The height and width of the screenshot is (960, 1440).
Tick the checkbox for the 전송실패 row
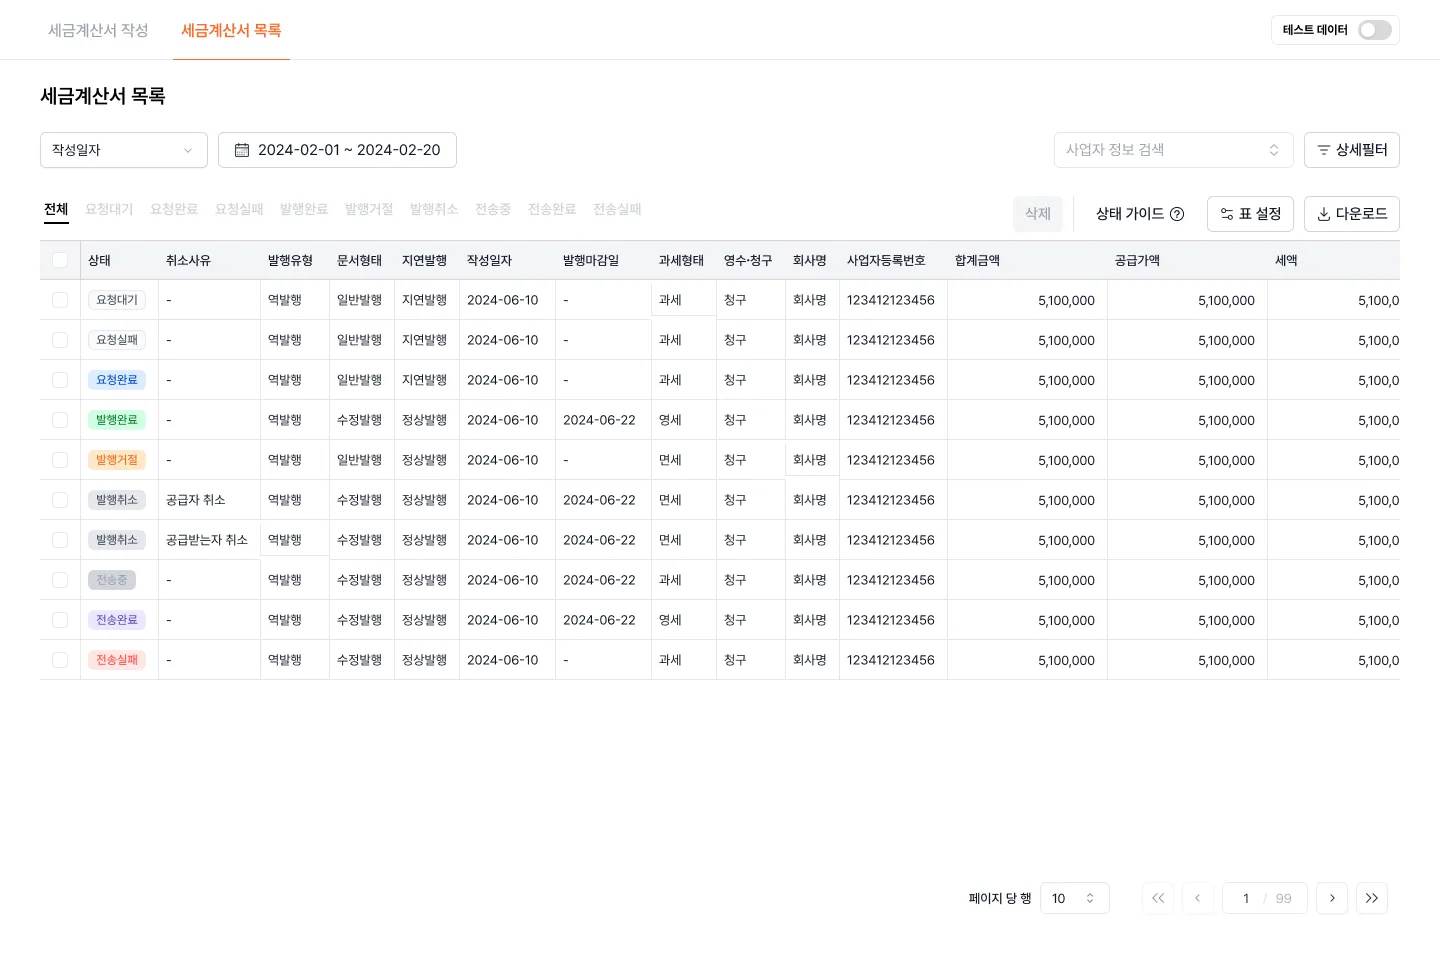tap(60, 660)
